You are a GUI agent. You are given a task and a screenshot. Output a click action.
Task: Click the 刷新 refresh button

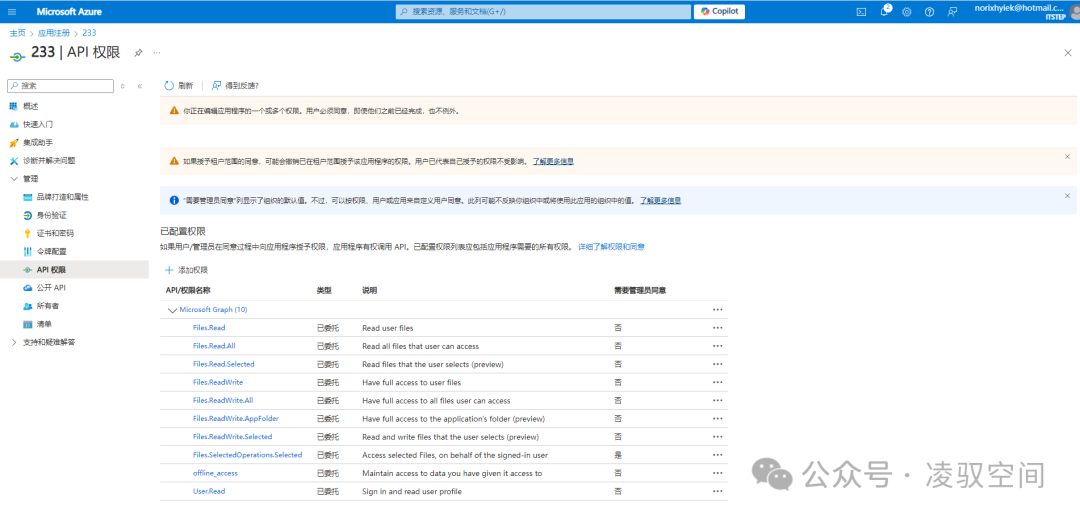178,86
